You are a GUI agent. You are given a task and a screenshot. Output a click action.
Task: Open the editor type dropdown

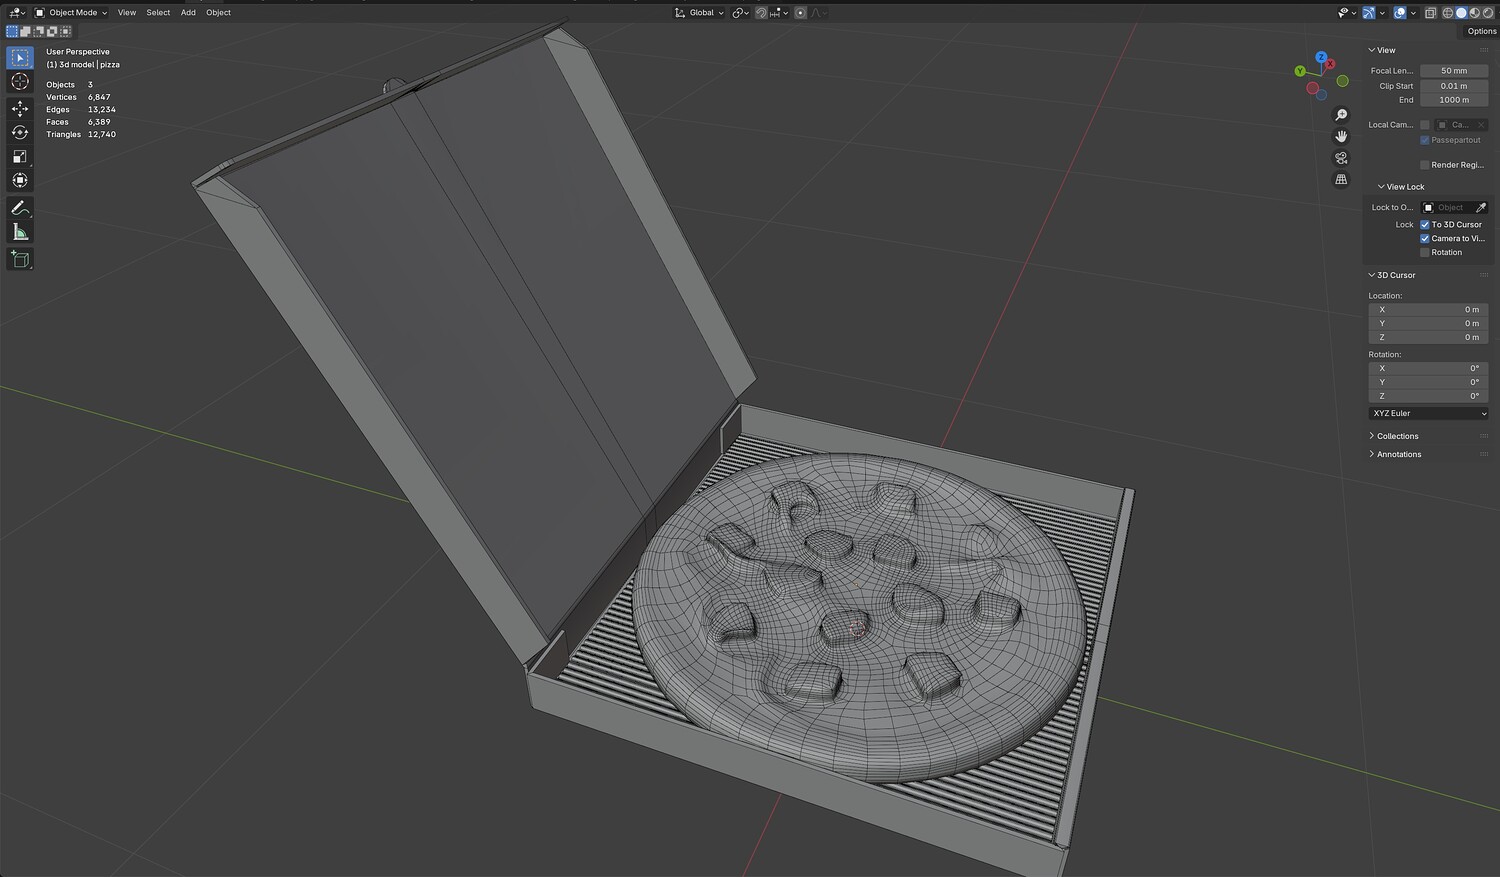[x=16, y=13]
